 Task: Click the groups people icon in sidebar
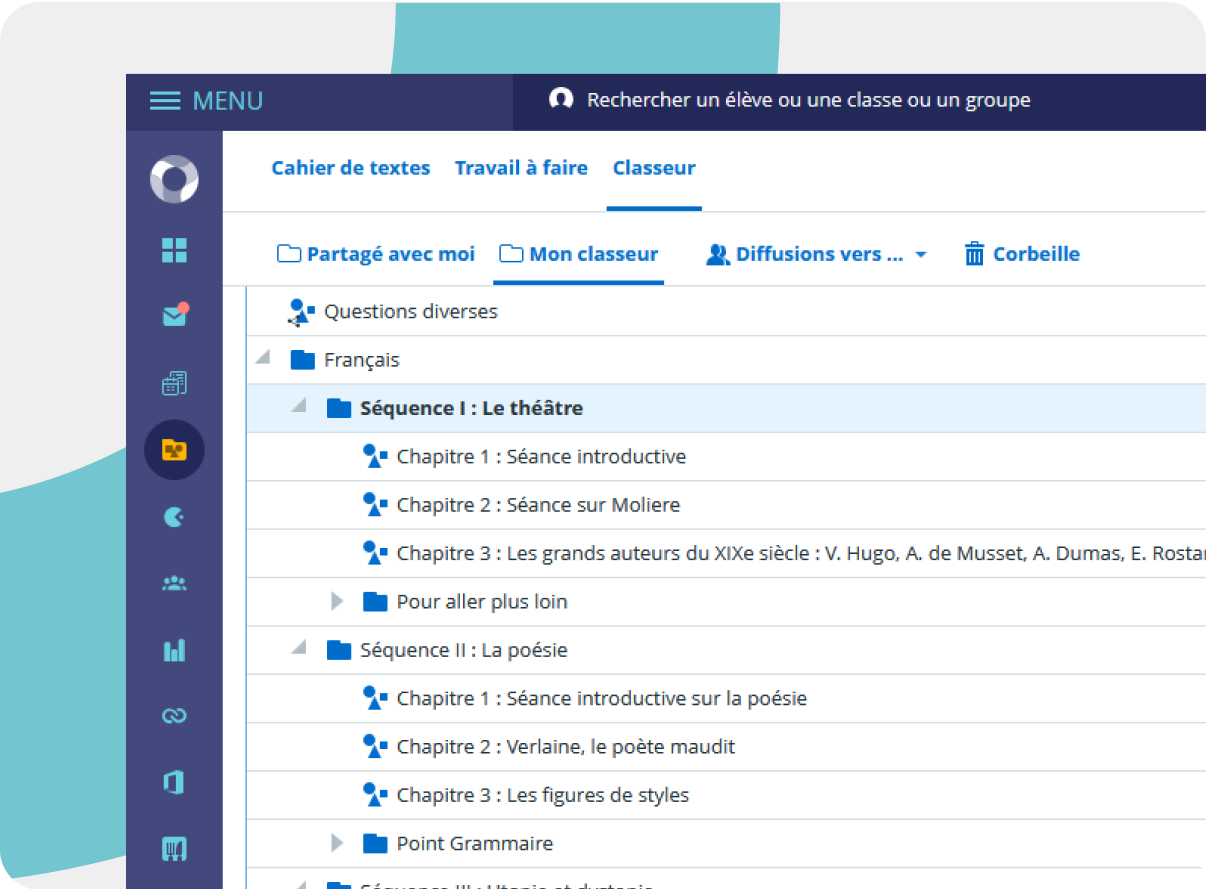pos(174,584)
